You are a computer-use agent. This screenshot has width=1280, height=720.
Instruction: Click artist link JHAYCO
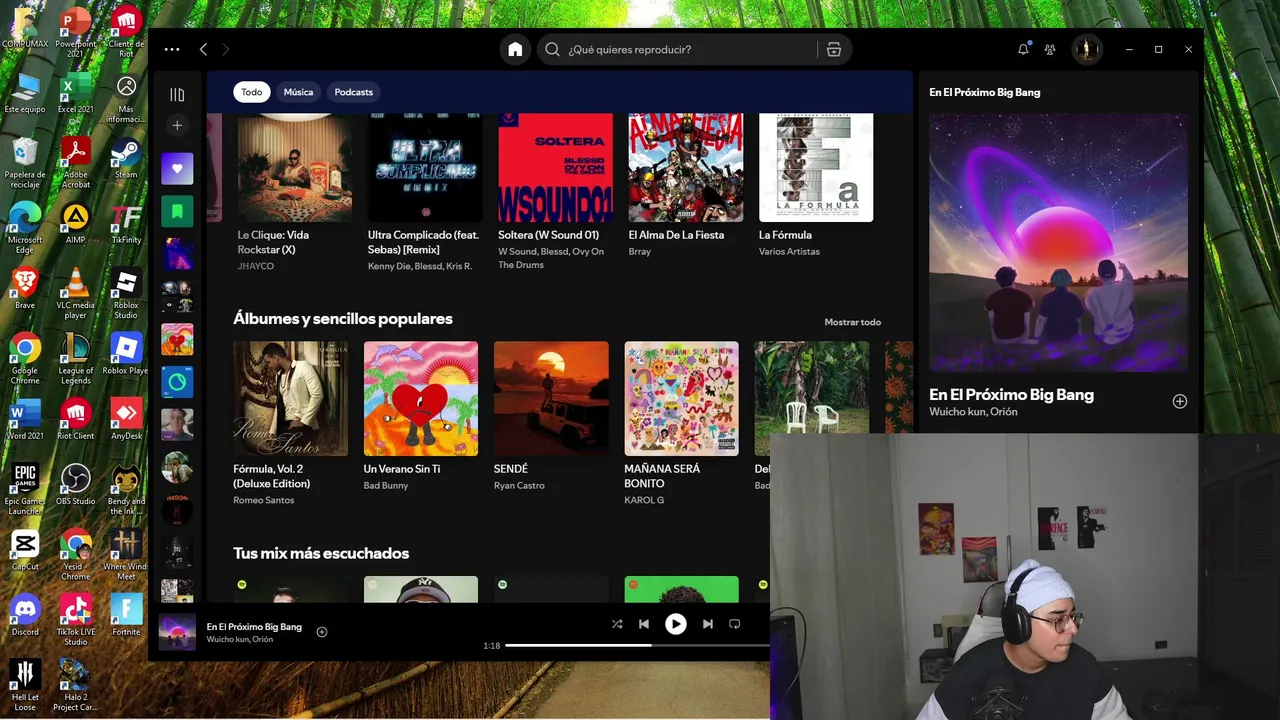(256, 266)
